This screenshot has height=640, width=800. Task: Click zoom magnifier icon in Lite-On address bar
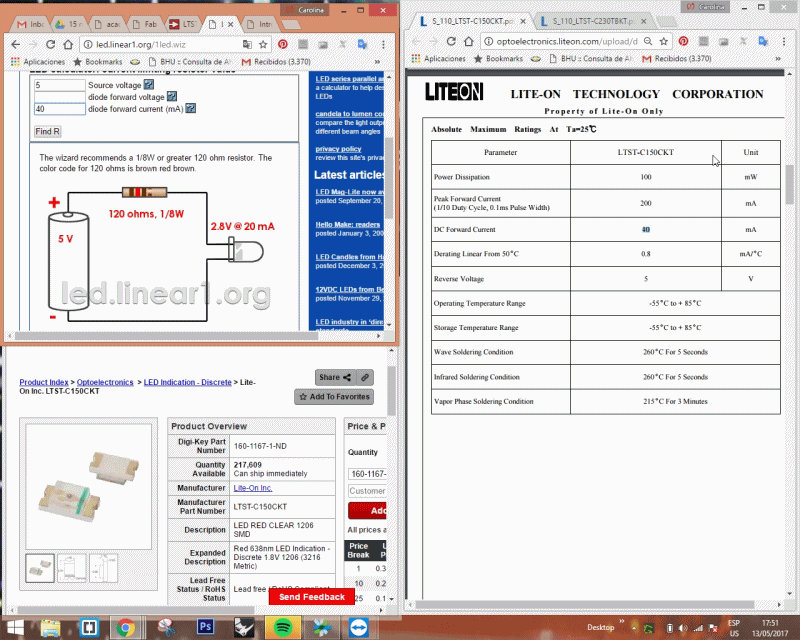(648, 41)
